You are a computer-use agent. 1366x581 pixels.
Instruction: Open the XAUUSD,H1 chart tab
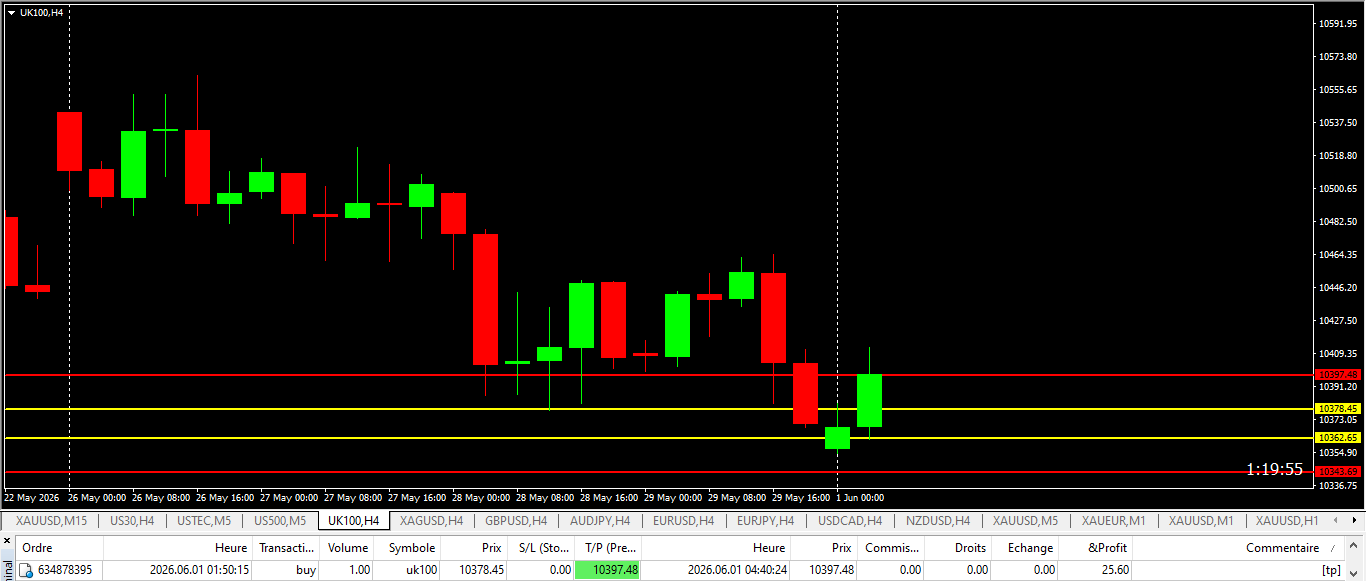[x=1288, y=520]
